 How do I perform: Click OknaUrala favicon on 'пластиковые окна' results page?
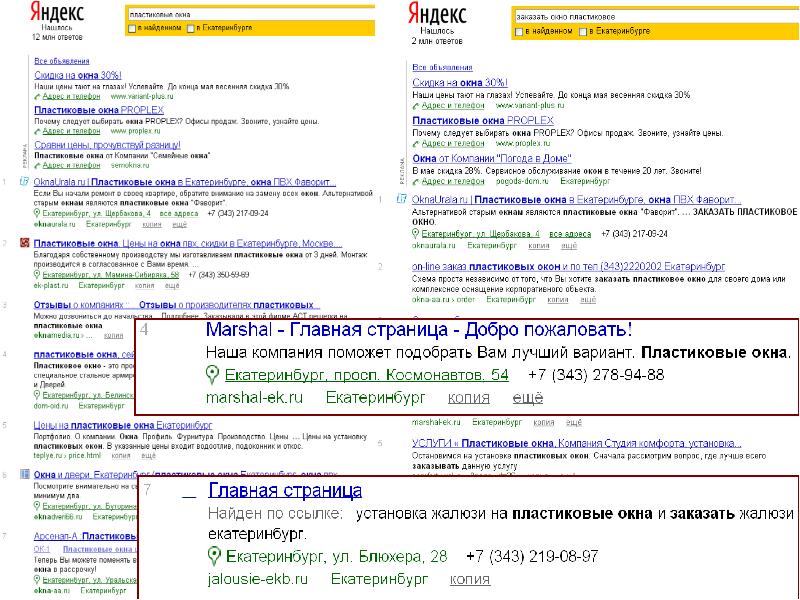pos(24,181)
